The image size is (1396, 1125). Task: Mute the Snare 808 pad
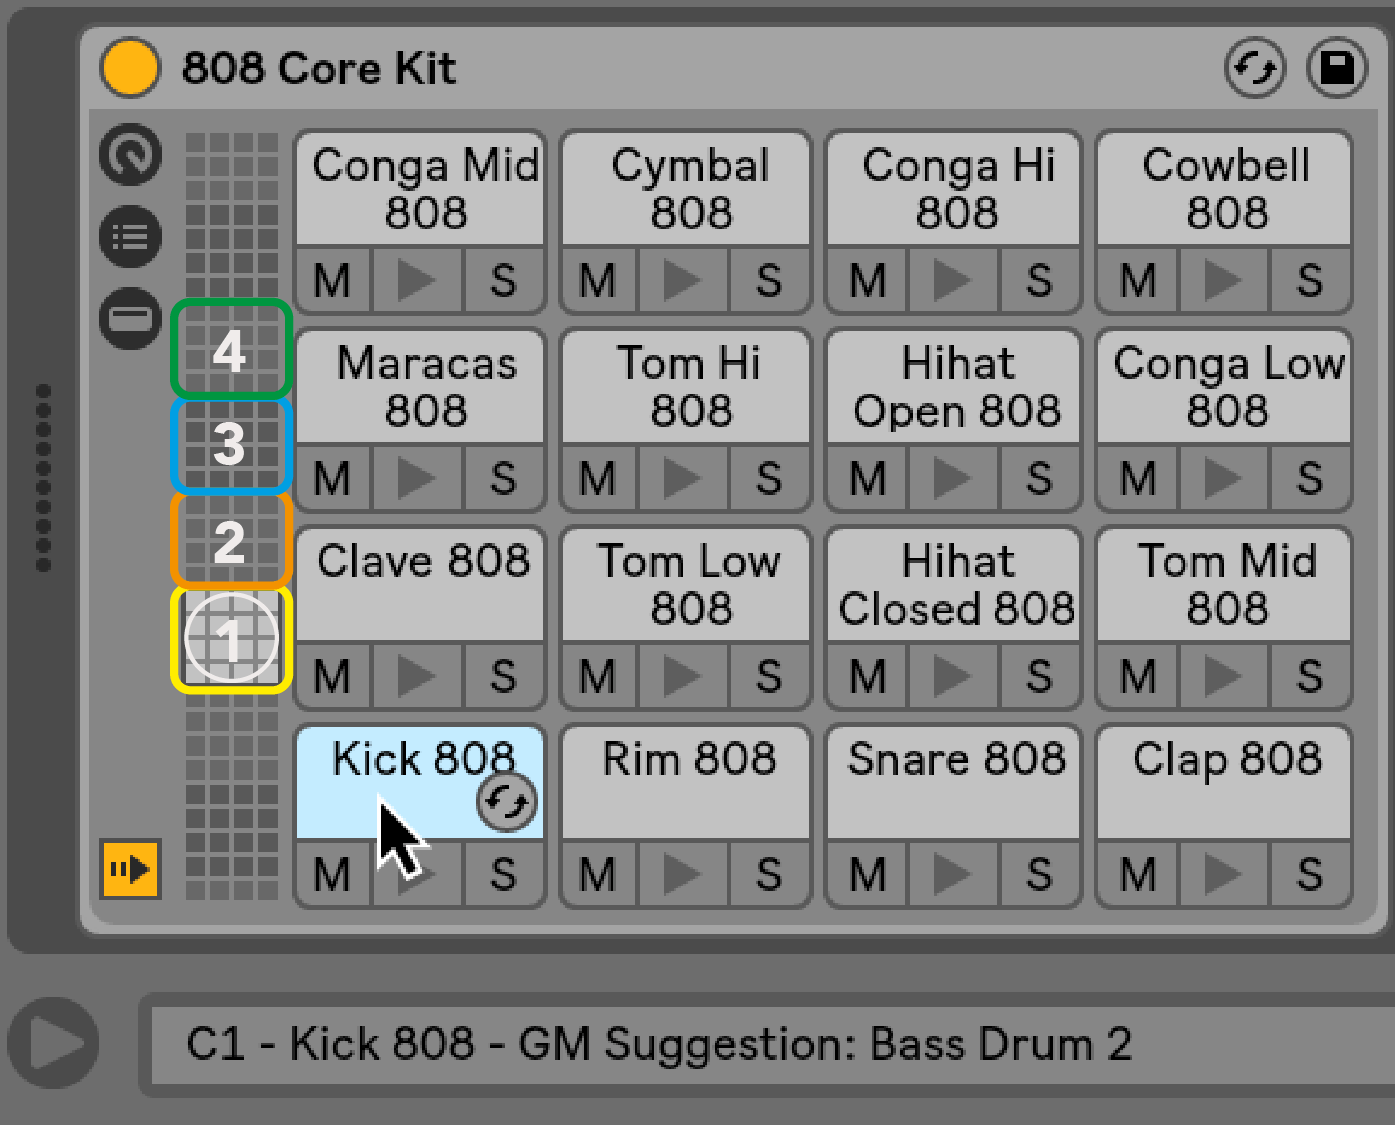[868, 874]
